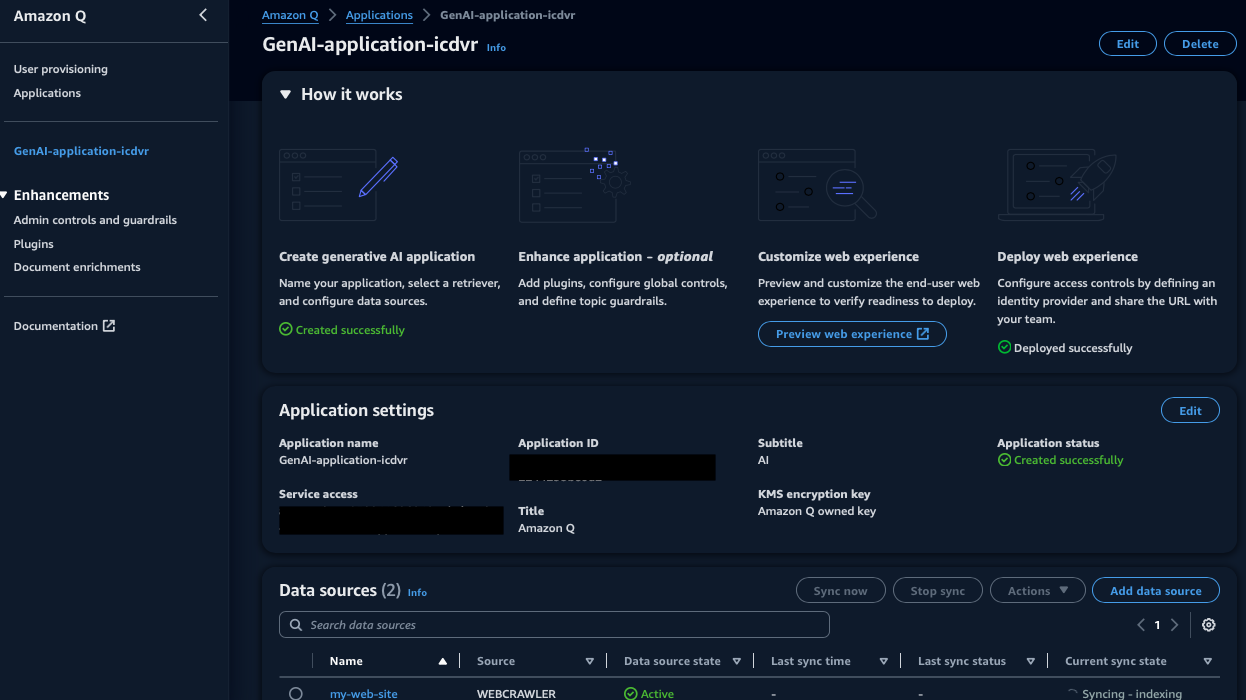Select the my-web-site data source radio button
Screen dimensions: 1246x700
(x=296, y=693)
